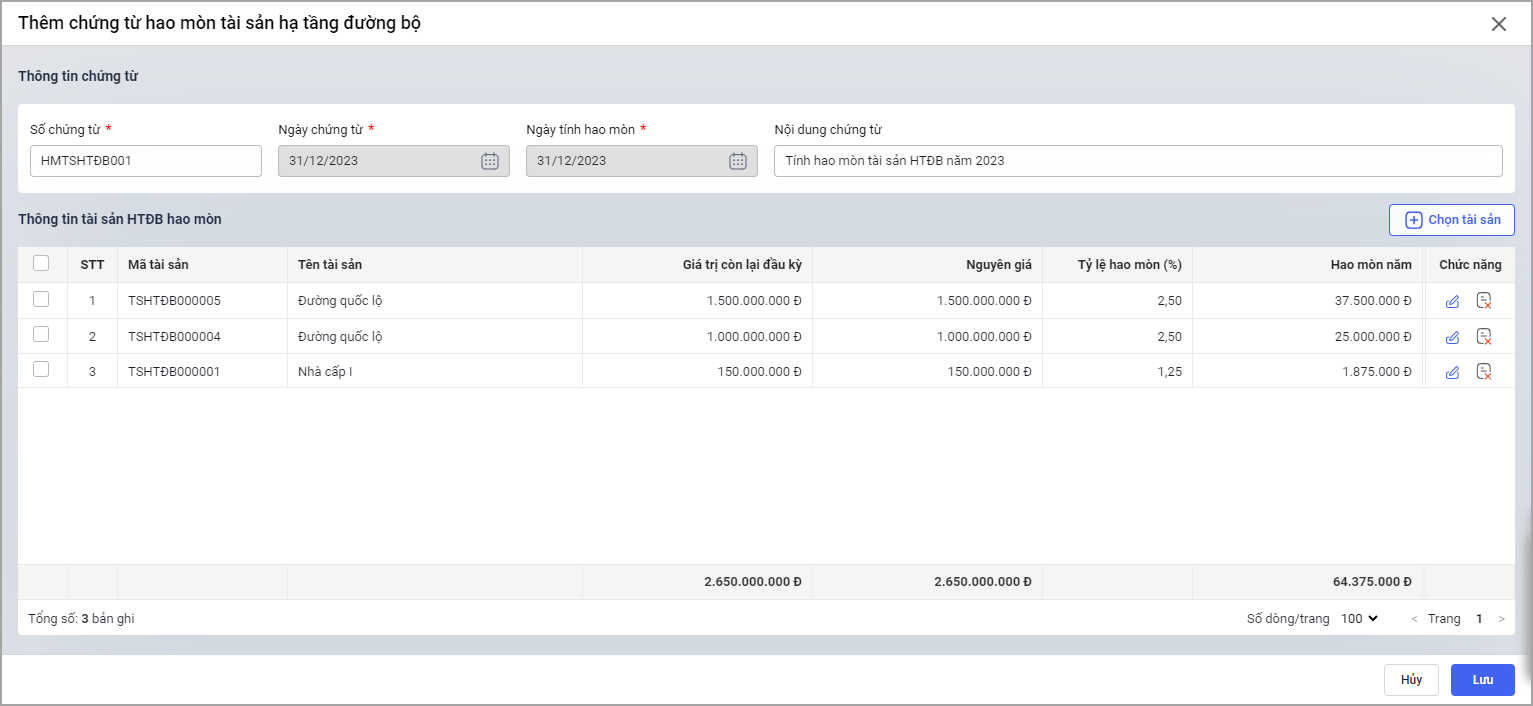Tick the checkbox for Nhà cấp I
1533x706 pixels.
pyautogui.click(x=41, y=370)
